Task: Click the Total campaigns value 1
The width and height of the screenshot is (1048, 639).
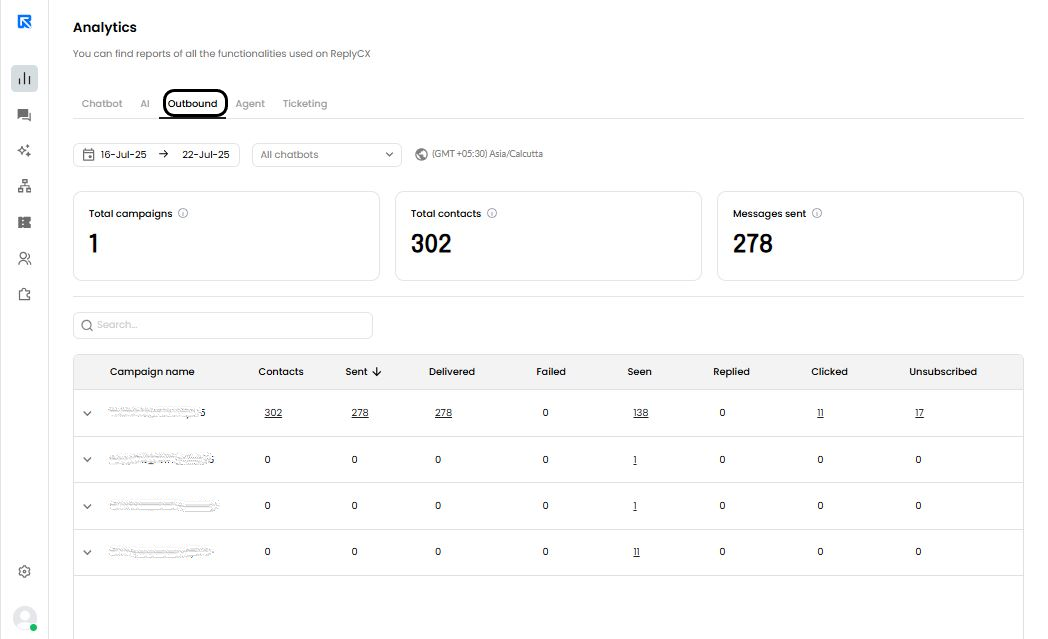Action: click(x=94, y=243)
